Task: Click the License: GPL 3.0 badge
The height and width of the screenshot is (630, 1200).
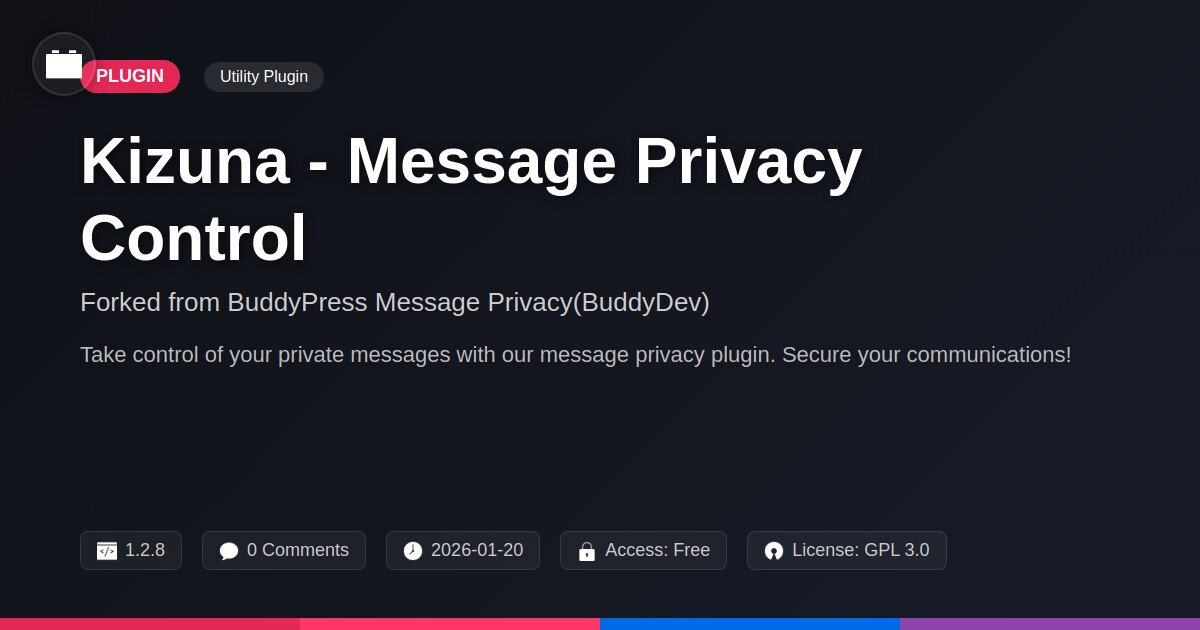Action: [x=847, y=550]
